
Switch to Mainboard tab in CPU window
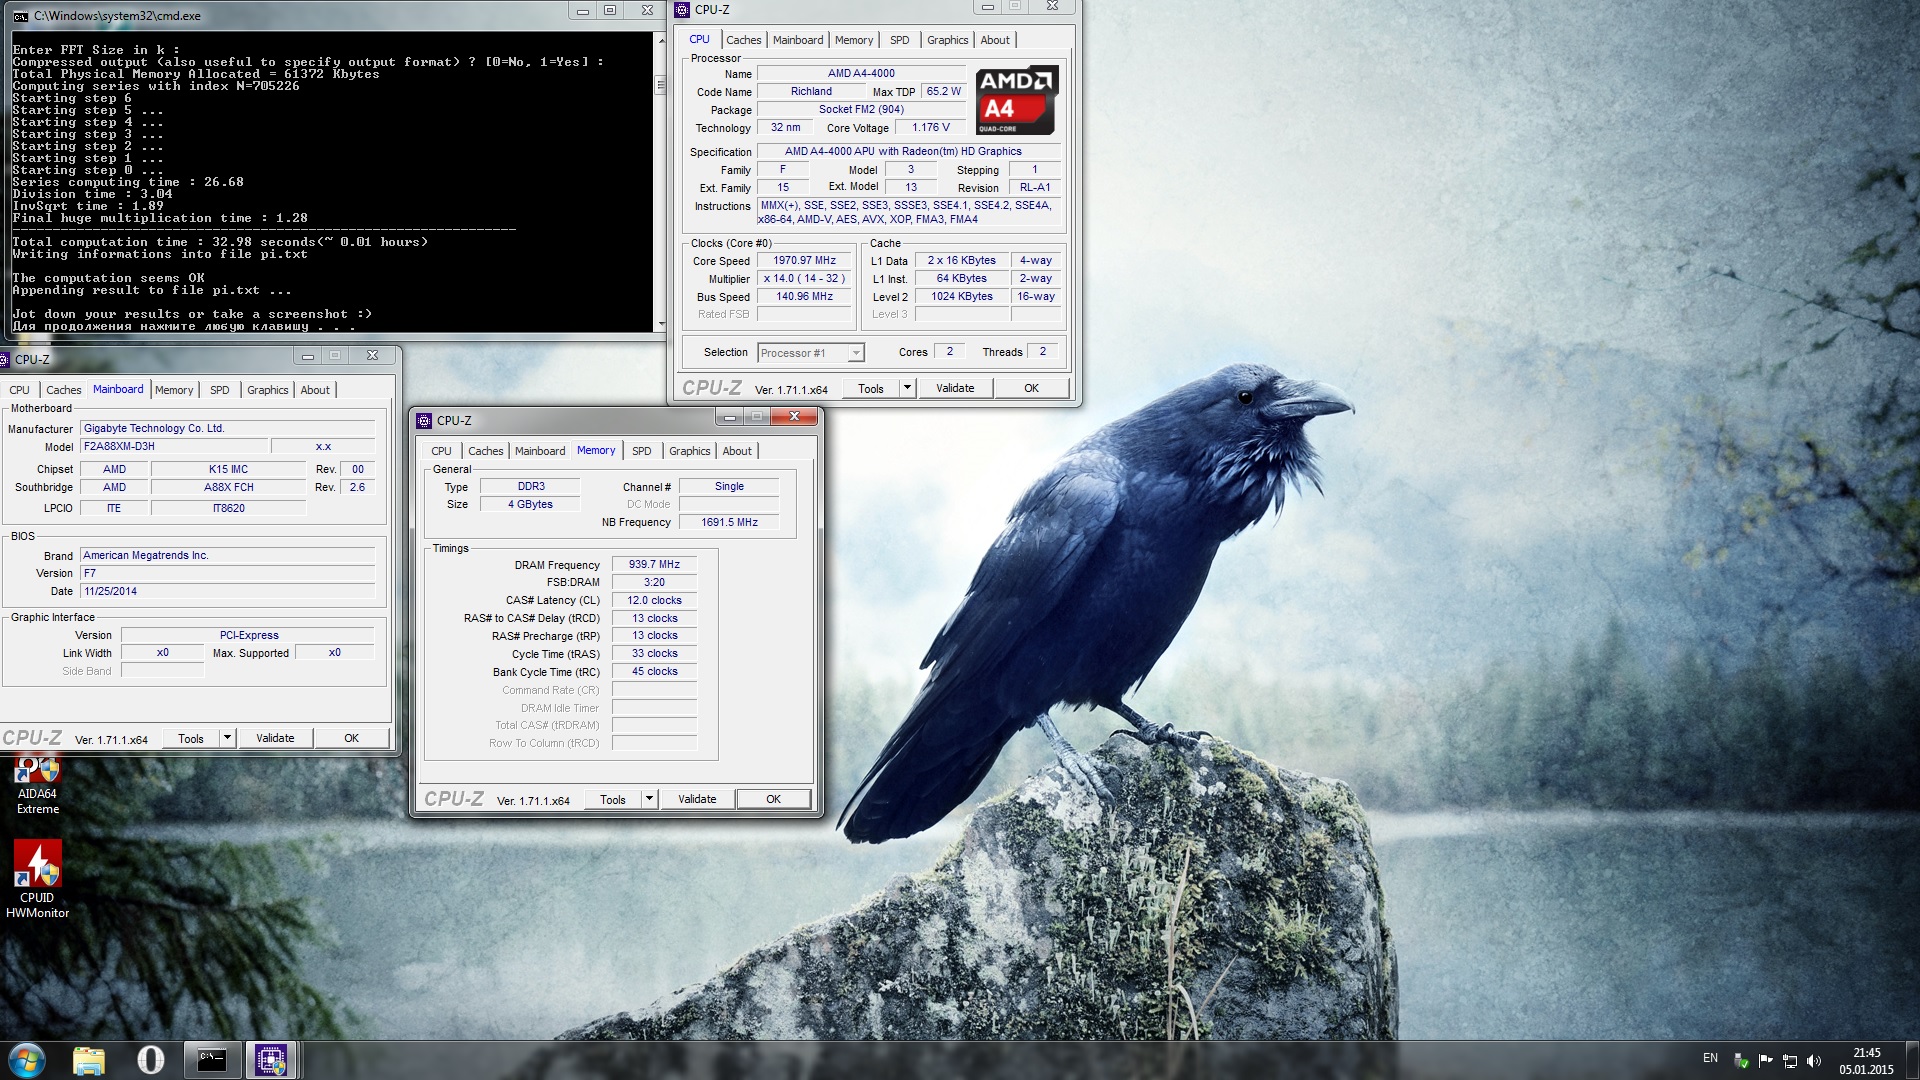click(x=798, y=40)
